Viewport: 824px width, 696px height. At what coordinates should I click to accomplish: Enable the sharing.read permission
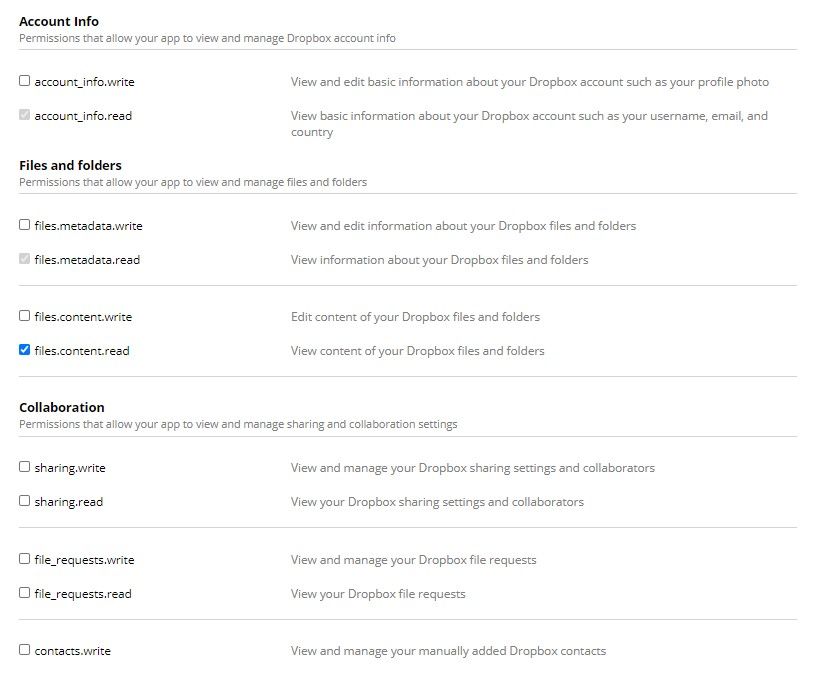(24, 501)
